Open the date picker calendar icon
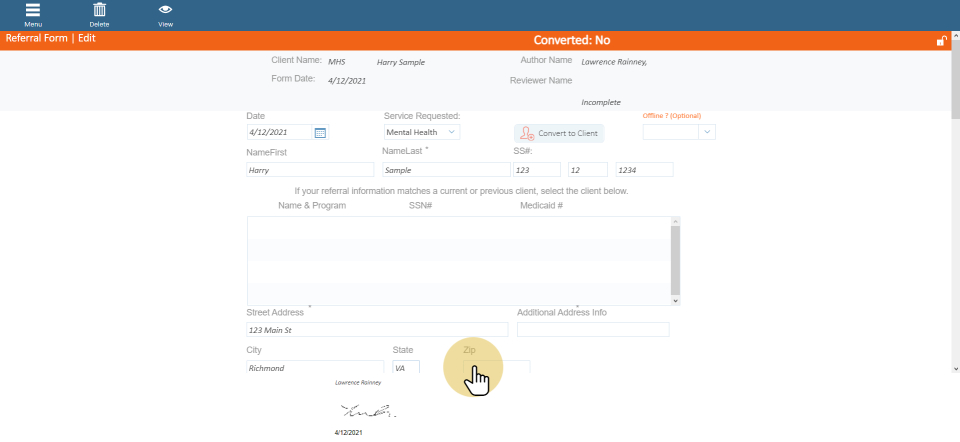960x442 pixels. coord(320,132)
